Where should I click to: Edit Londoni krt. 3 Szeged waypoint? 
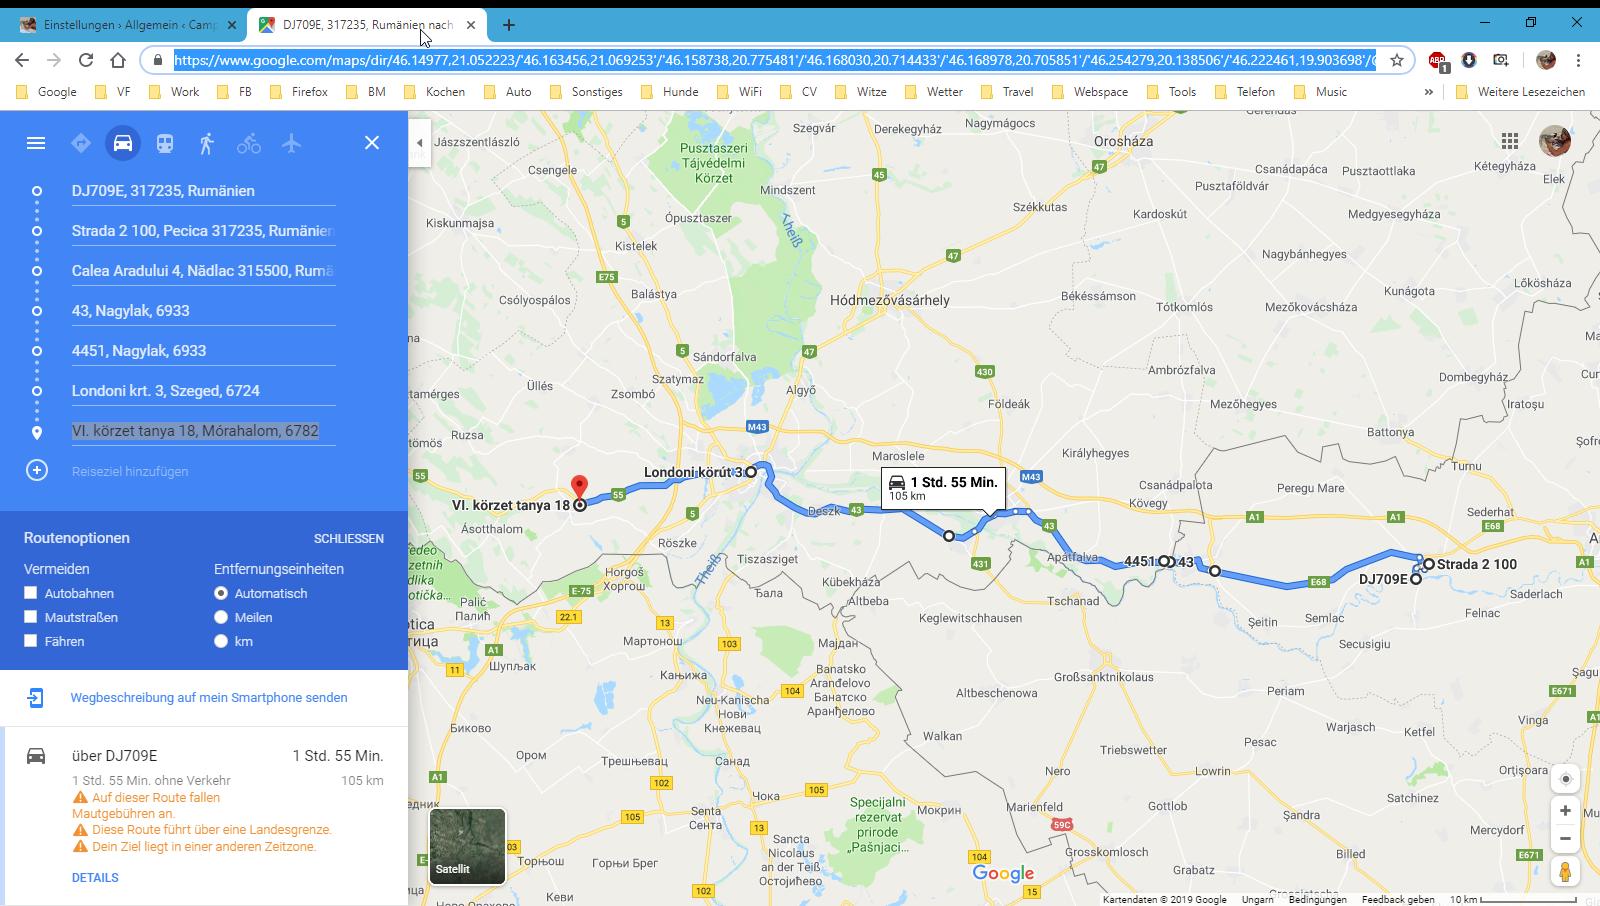[203, 391]
